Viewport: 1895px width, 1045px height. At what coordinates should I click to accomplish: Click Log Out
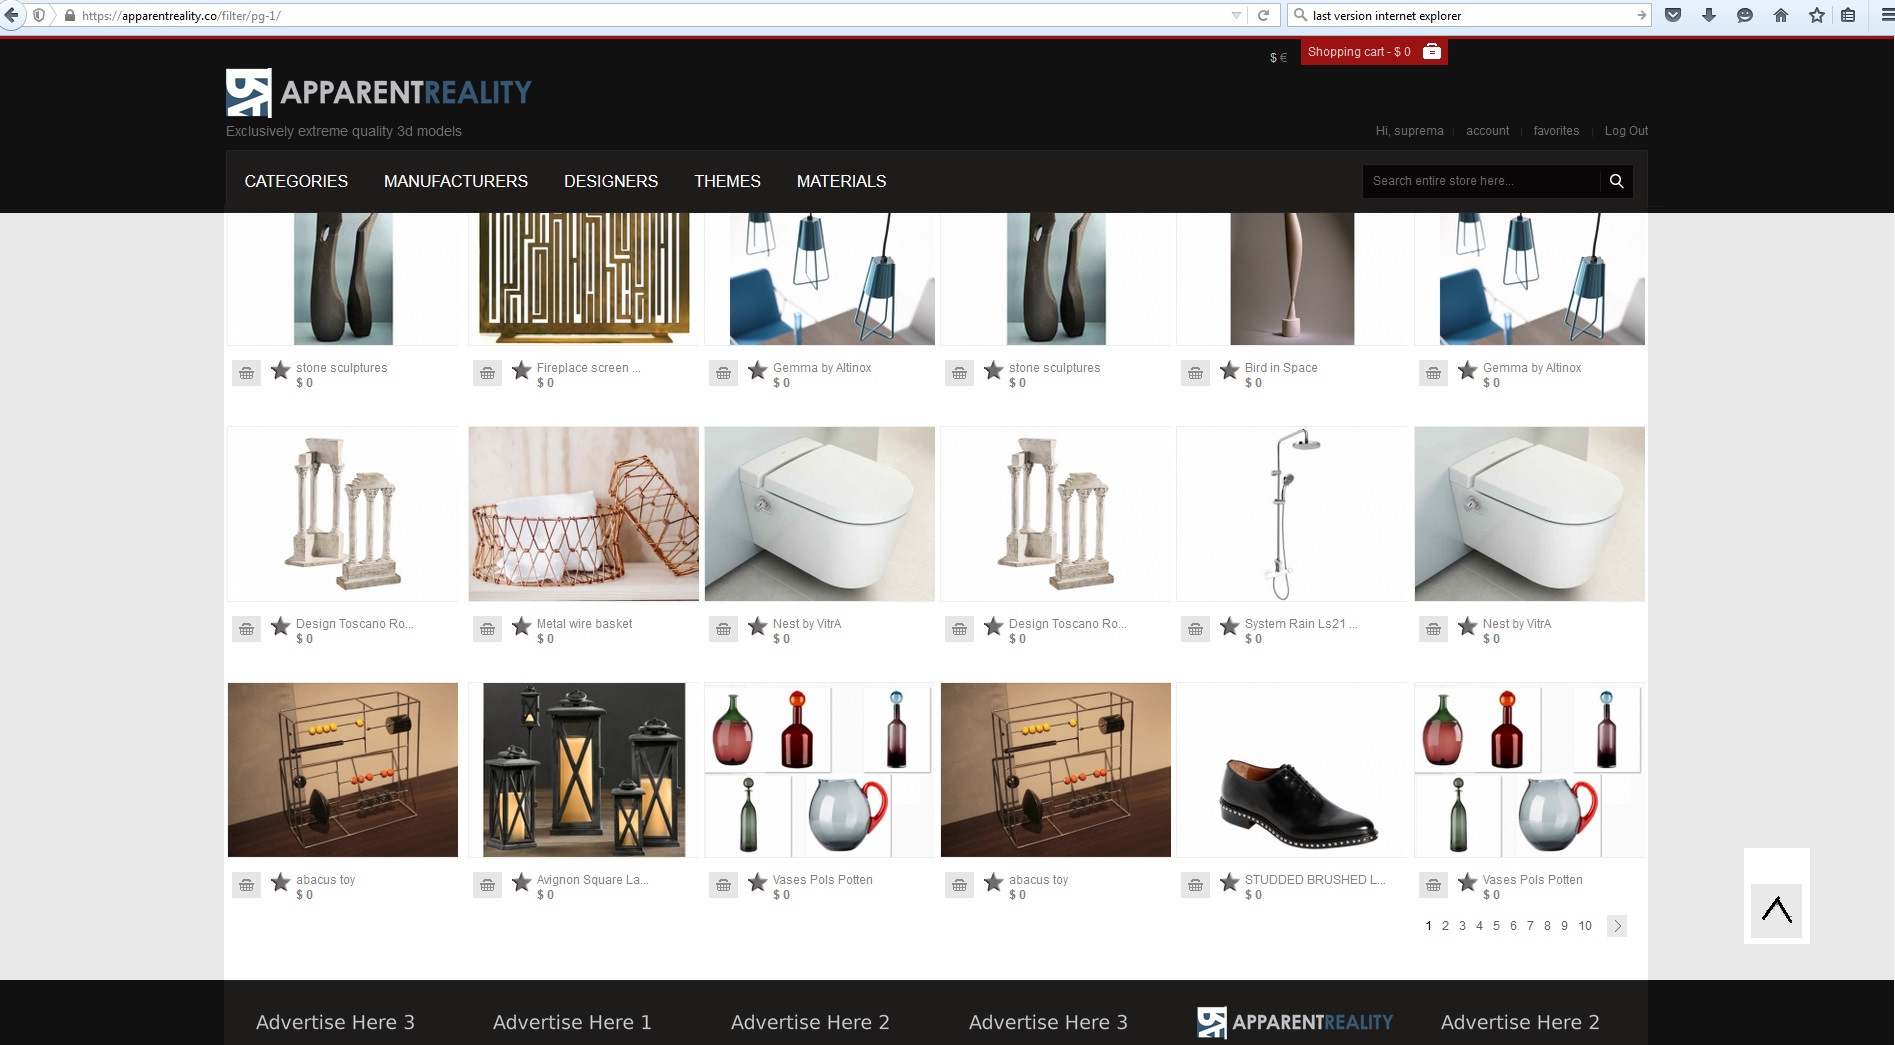1626,131
